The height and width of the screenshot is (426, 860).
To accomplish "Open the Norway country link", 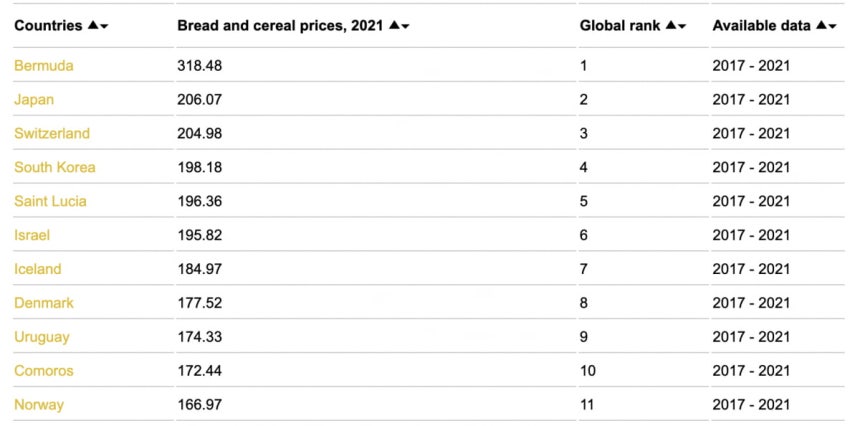I will click(39, 405).
